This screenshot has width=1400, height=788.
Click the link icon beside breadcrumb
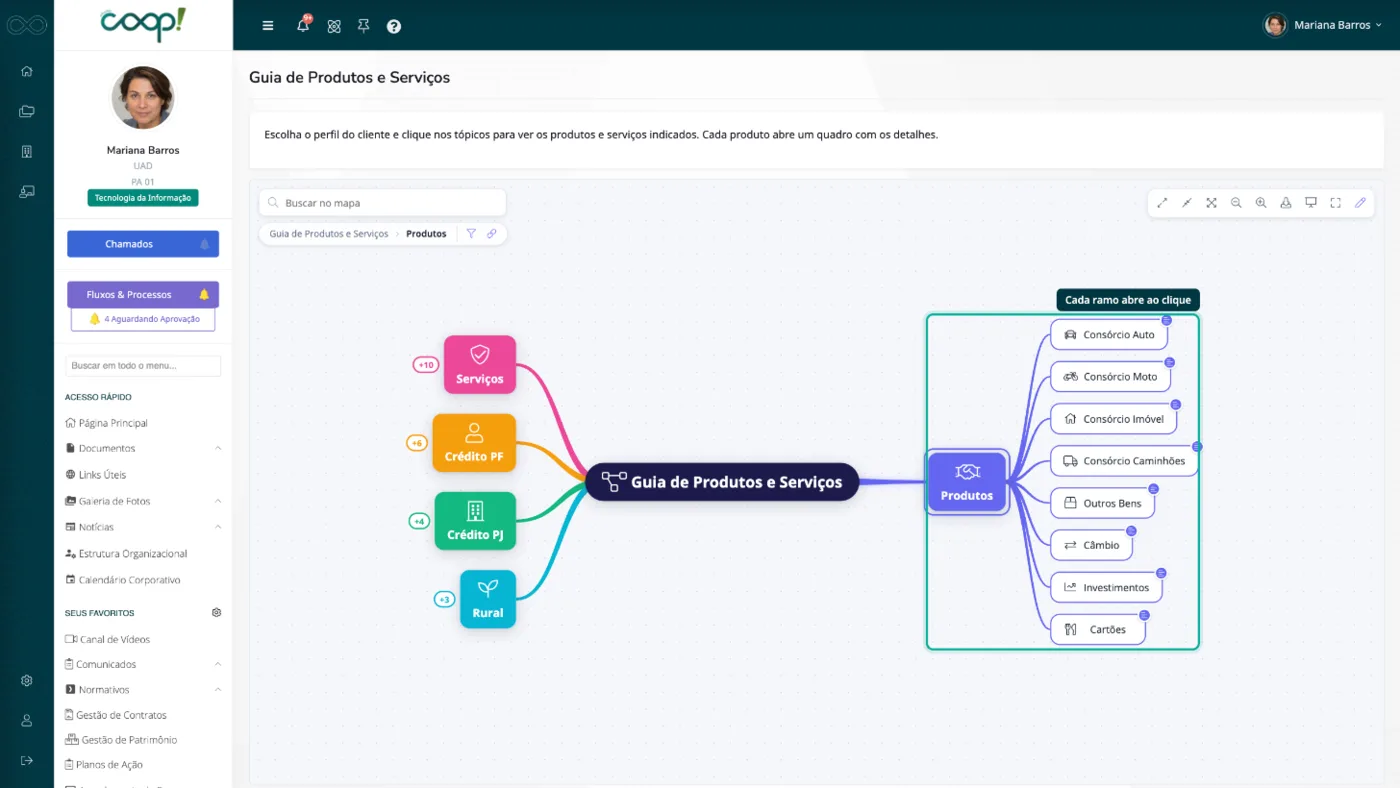[x=492, y=234]
